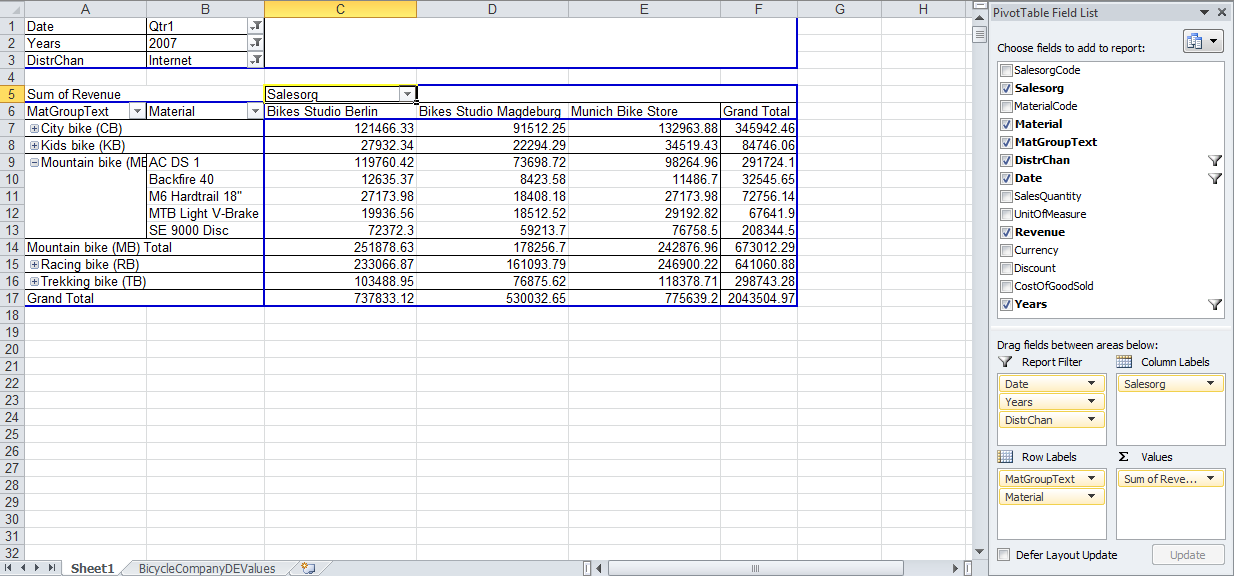Select the 'Munich Bike Store' column heading cell

[644, 111]
